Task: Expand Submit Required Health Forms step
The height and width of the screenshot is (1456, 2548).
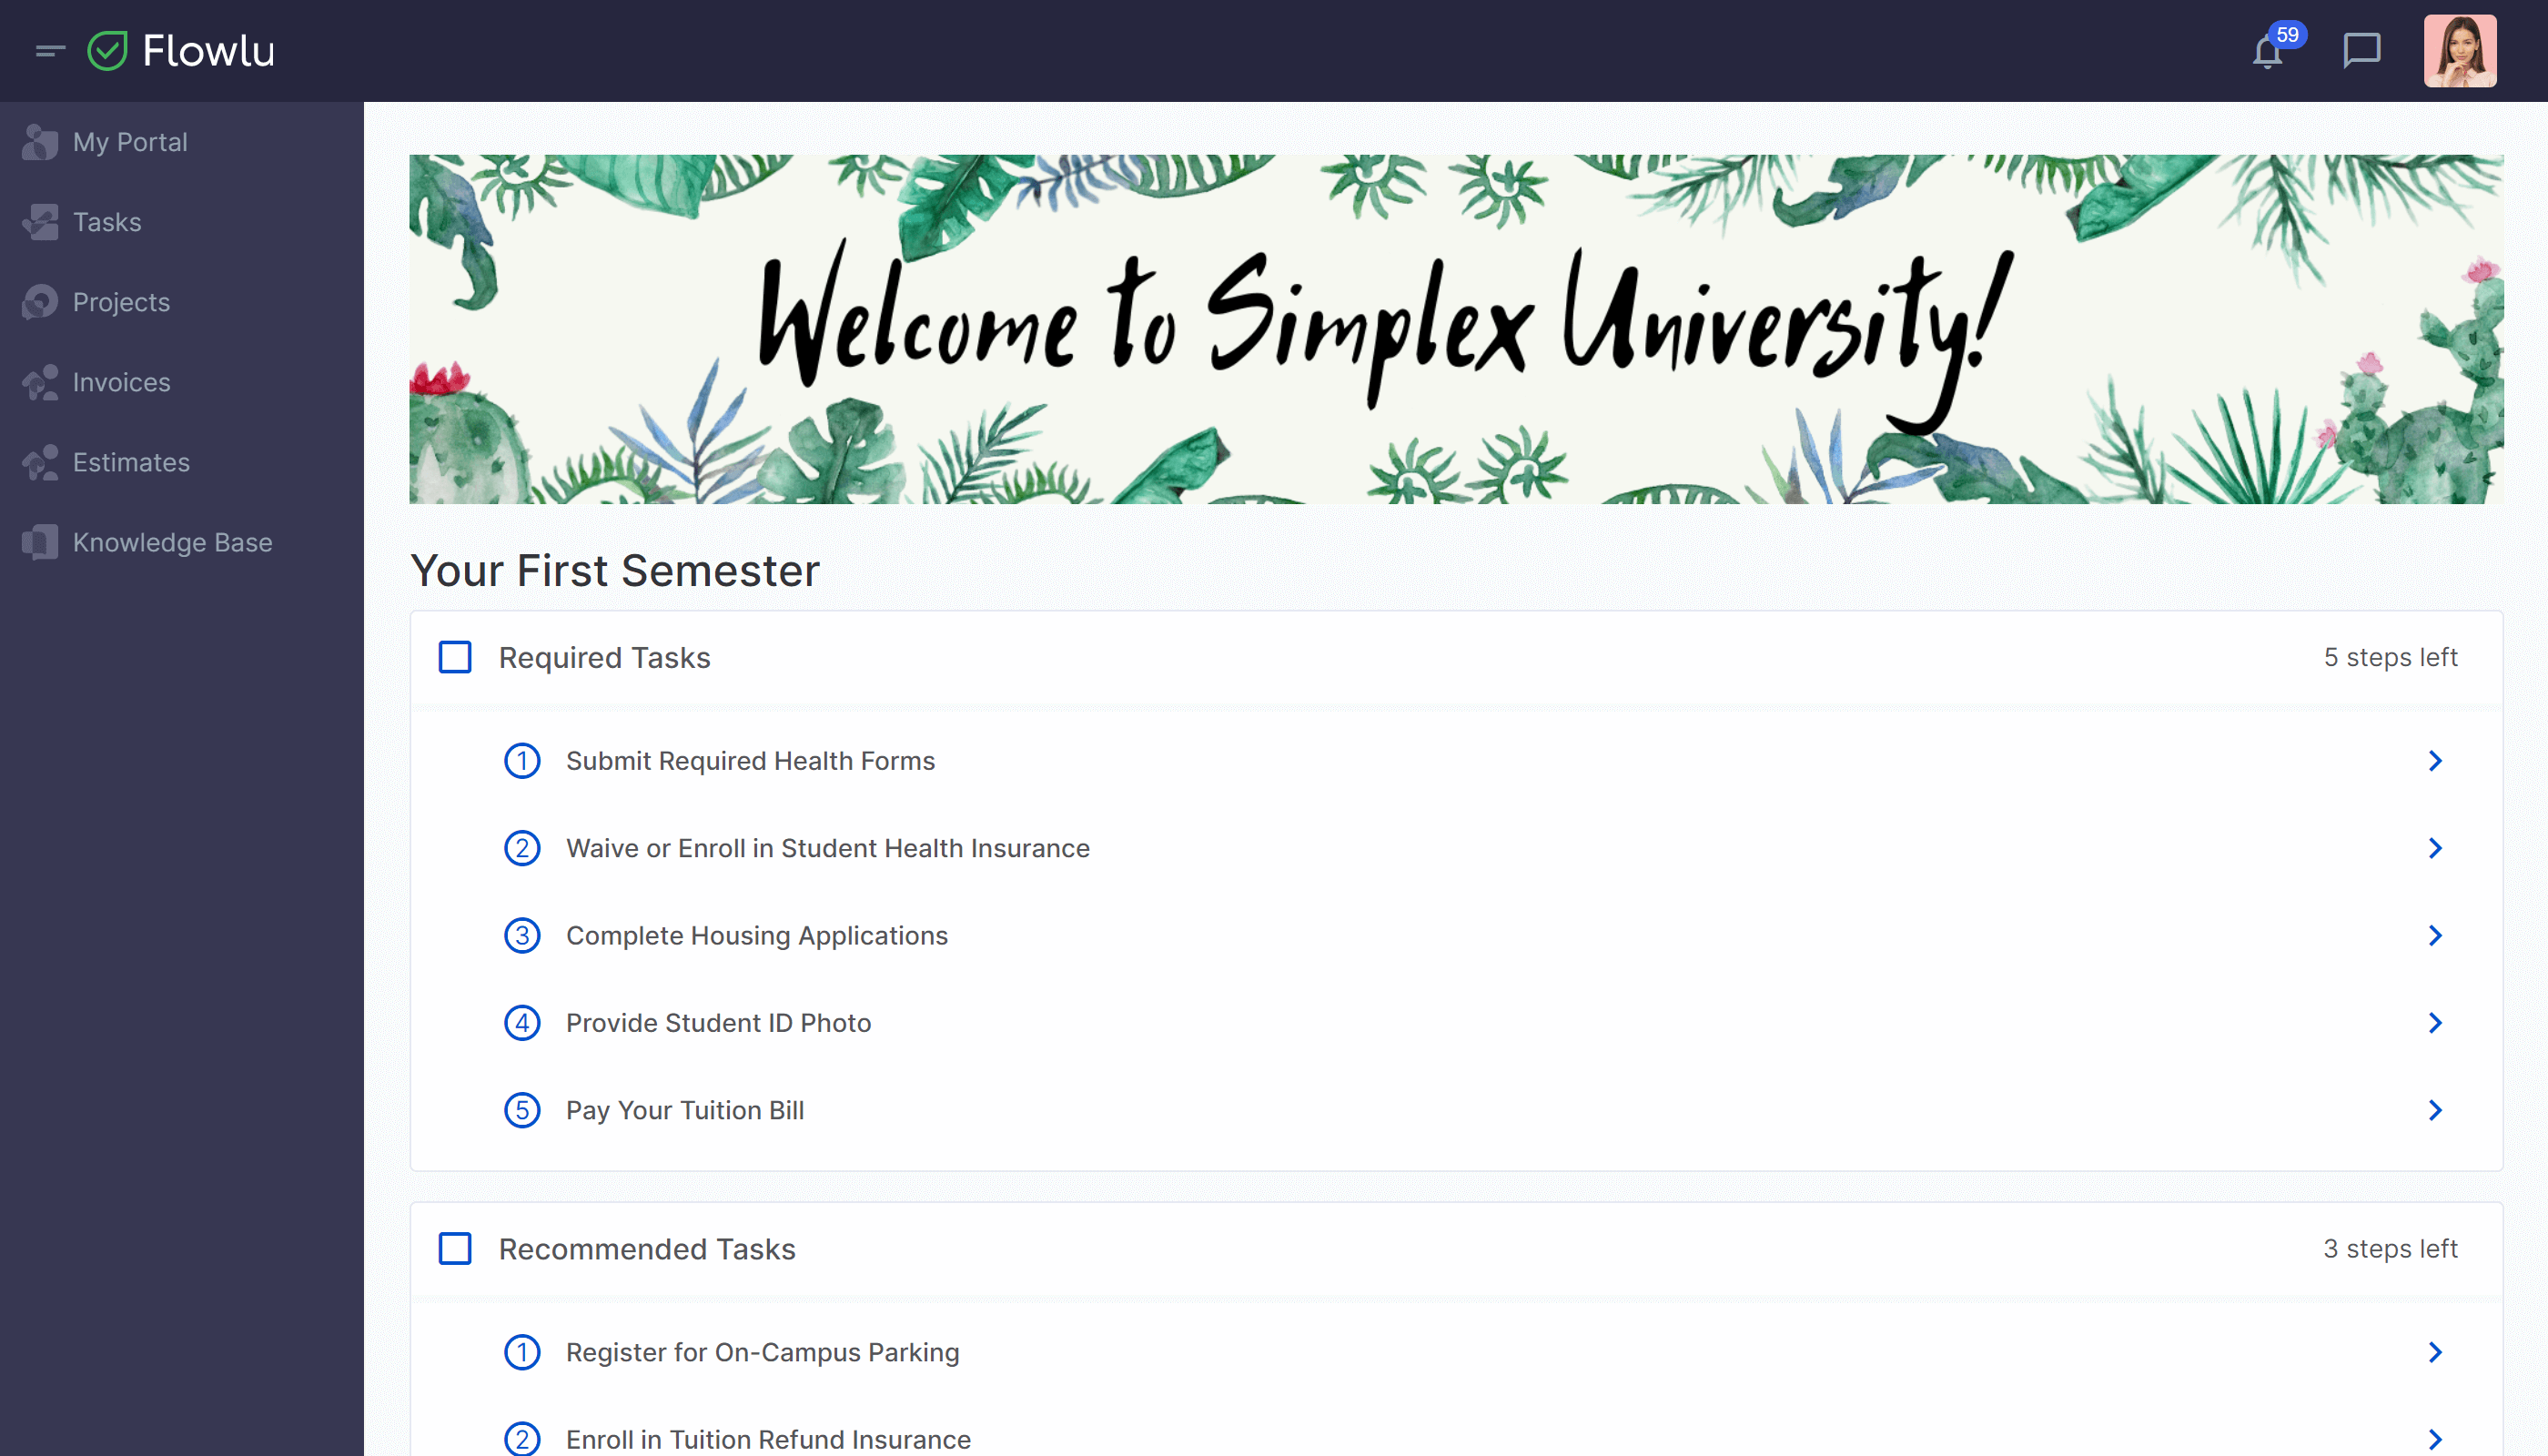Action: [2436, 760]
